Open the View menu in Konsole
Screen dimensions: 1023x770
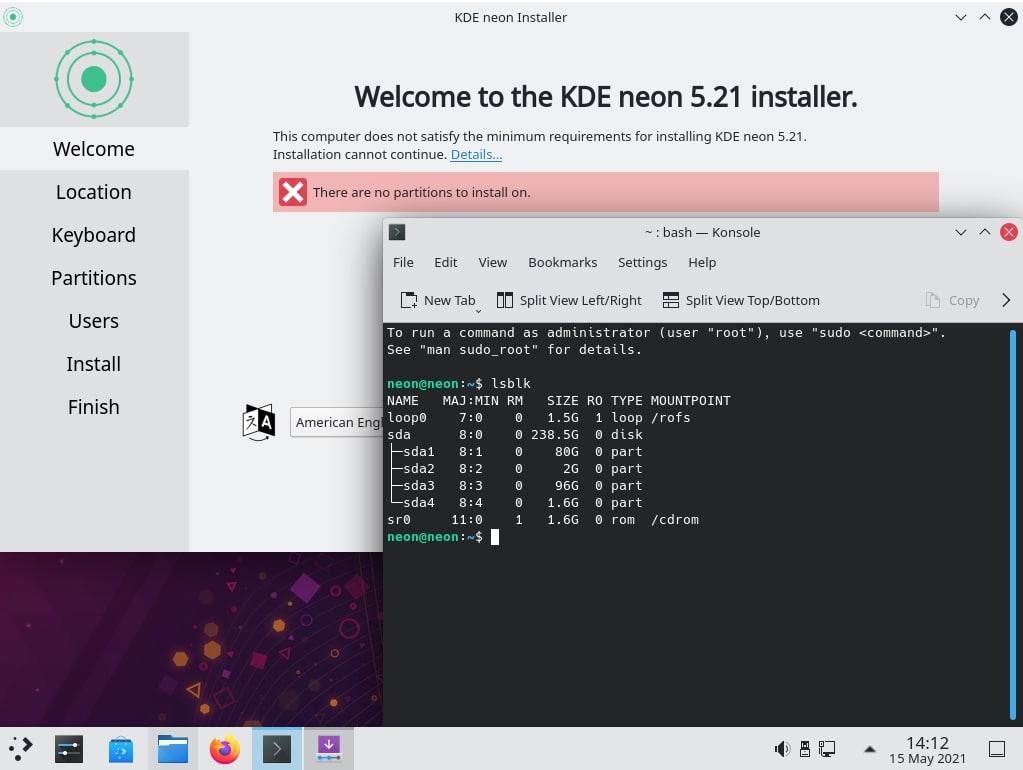tap(493, 262)
